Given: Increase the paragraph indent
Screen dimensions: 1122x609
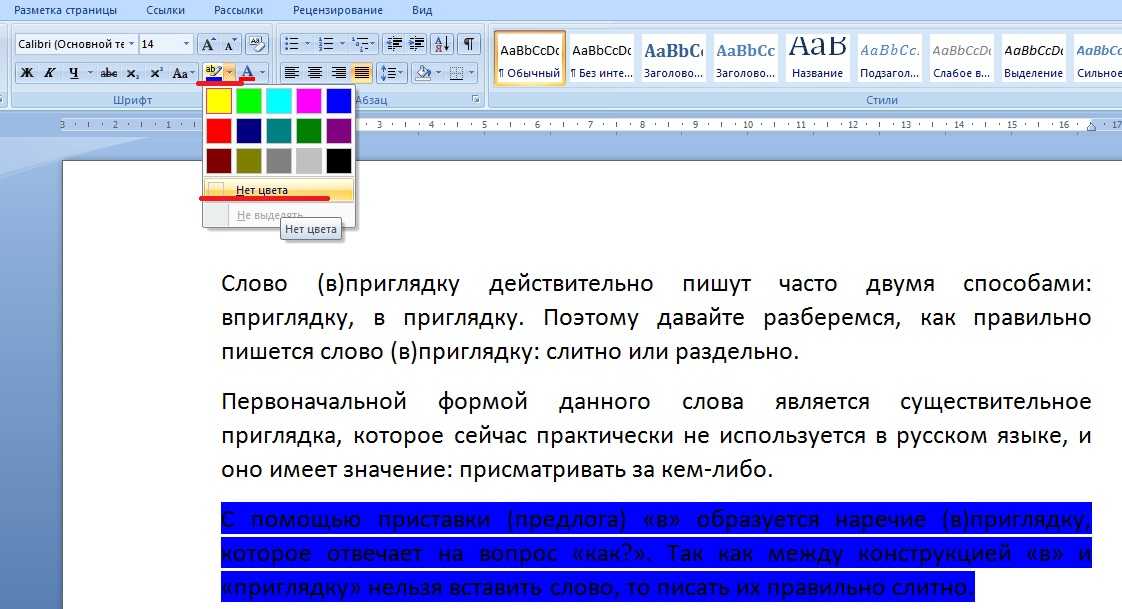Looking at the screenshot, I should coord(416,44).
